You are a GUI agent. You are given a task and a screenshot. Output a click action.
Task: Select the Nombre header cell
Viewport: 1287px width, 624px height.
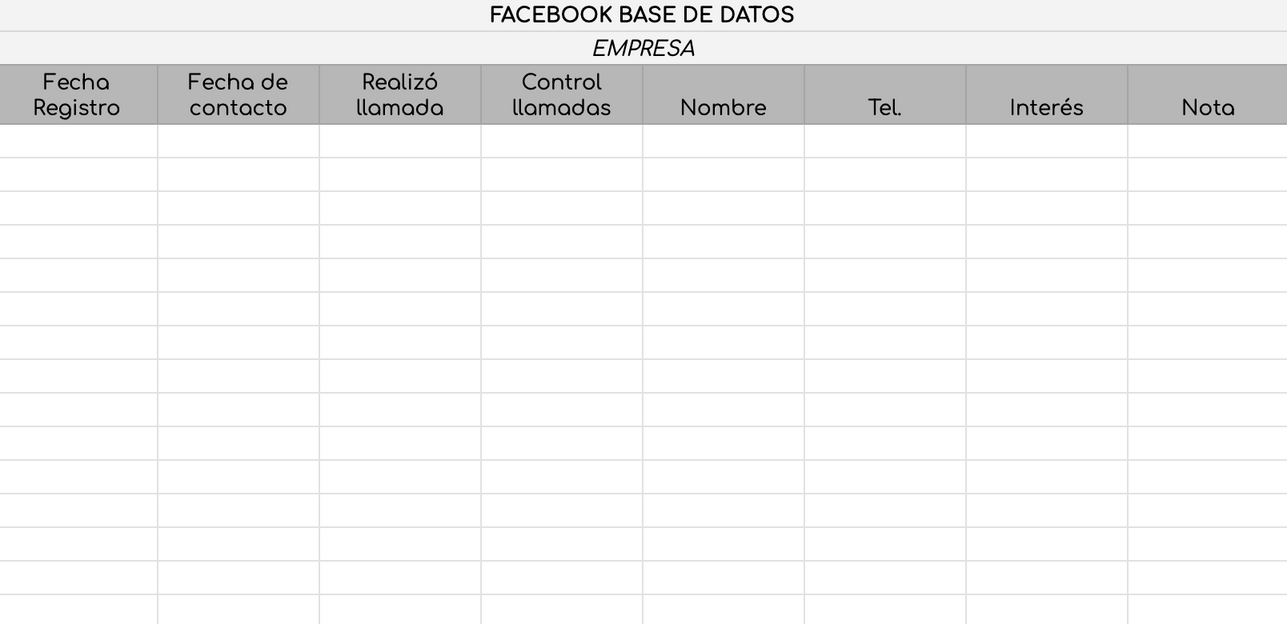(x=723, y=95)
